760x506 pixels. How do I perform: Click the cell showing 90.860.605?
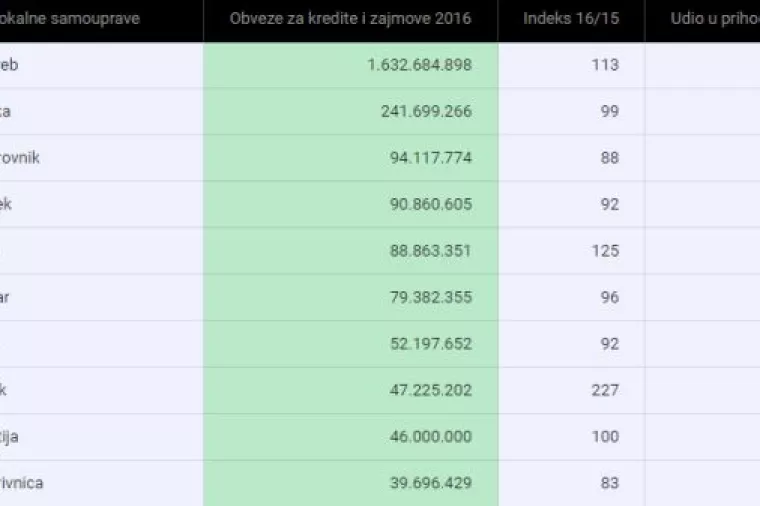point(430,204)
